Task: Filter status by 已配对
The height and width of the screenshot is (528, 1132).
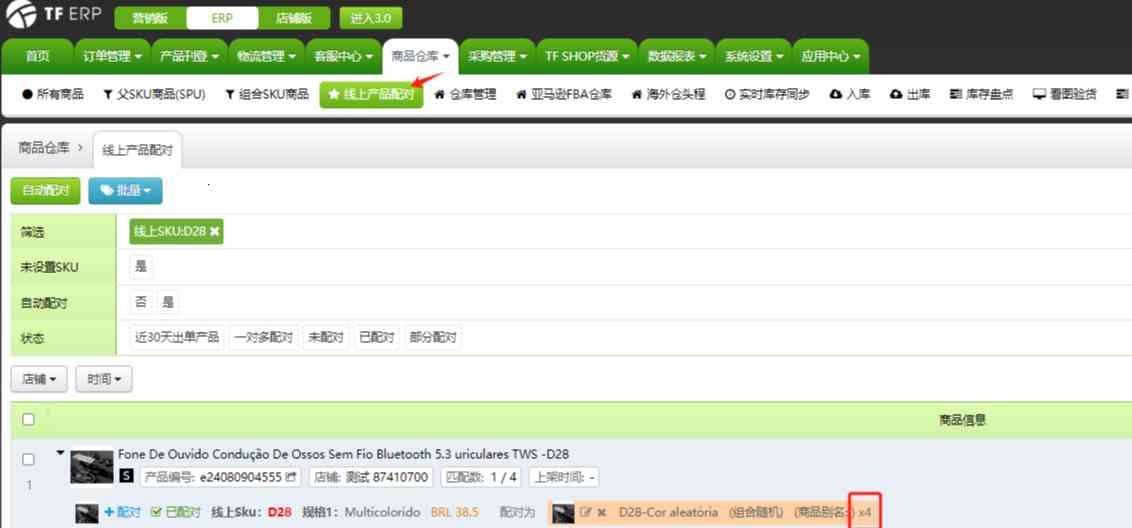Action: (x=377, y=337)
